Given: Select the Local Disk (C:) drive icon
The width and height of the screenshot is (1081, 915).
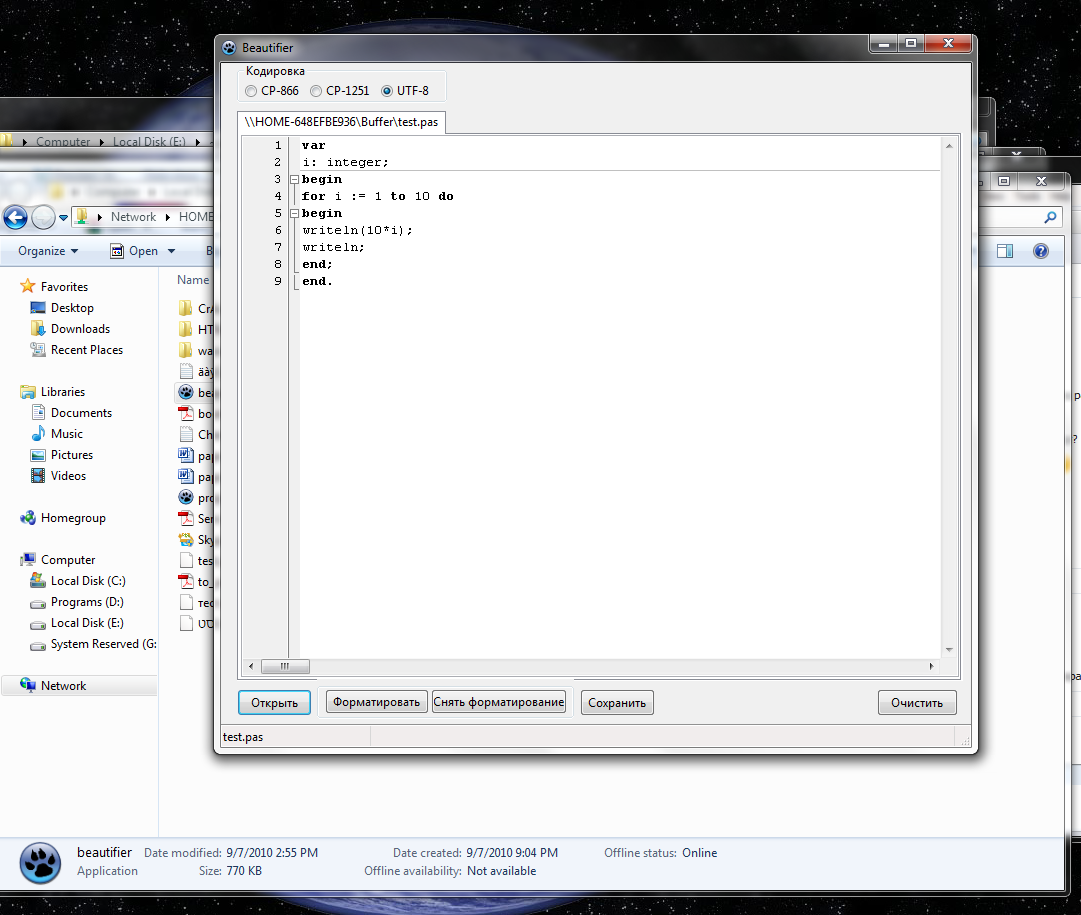Looking at the screenshot, I should point(38,581).
